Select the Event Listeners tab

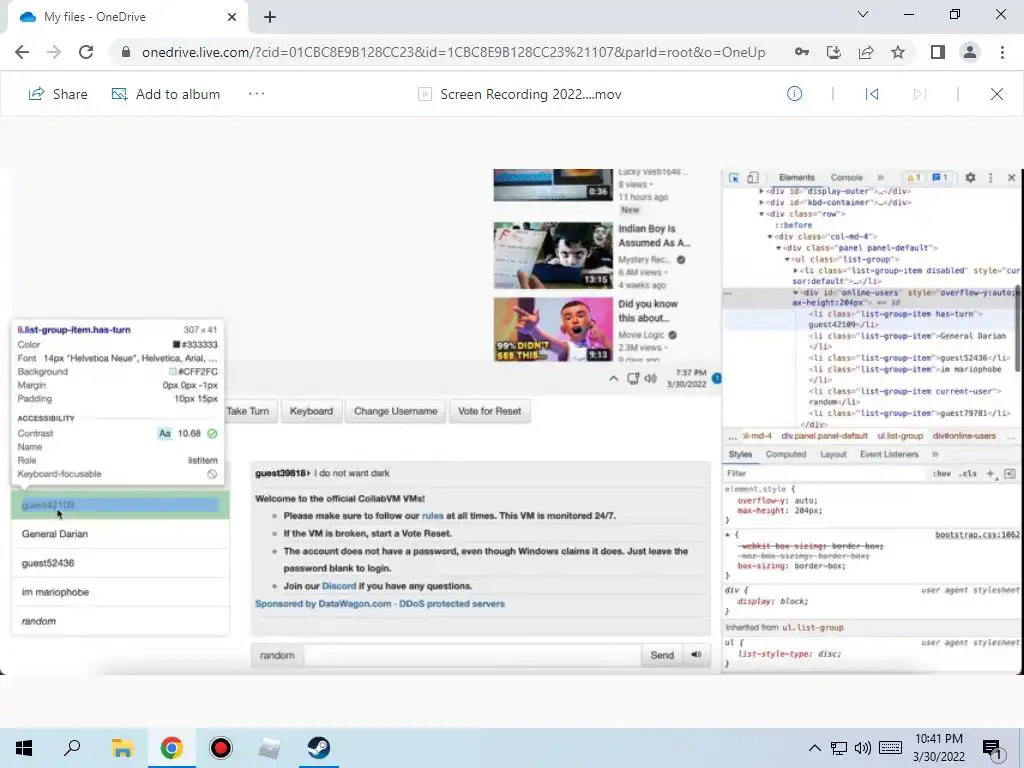889,454
